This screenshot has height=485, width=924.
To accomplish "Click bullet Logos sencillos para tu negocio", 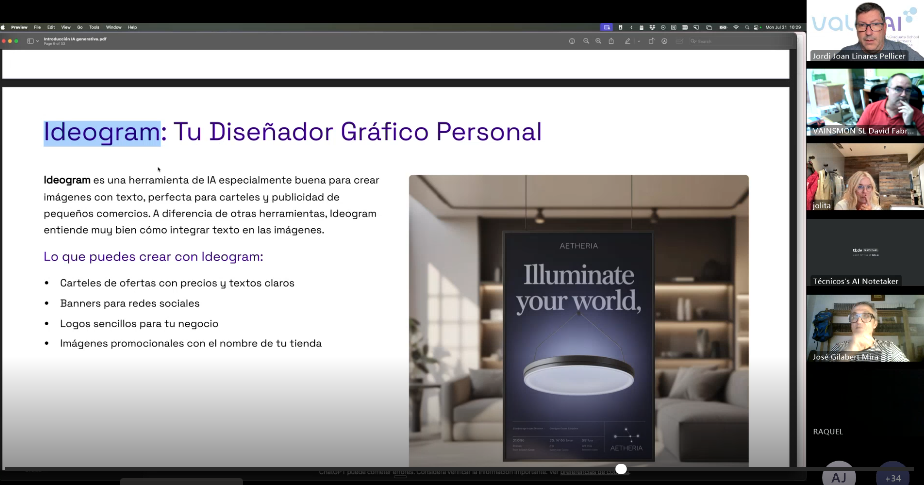I will click(139, 324).
